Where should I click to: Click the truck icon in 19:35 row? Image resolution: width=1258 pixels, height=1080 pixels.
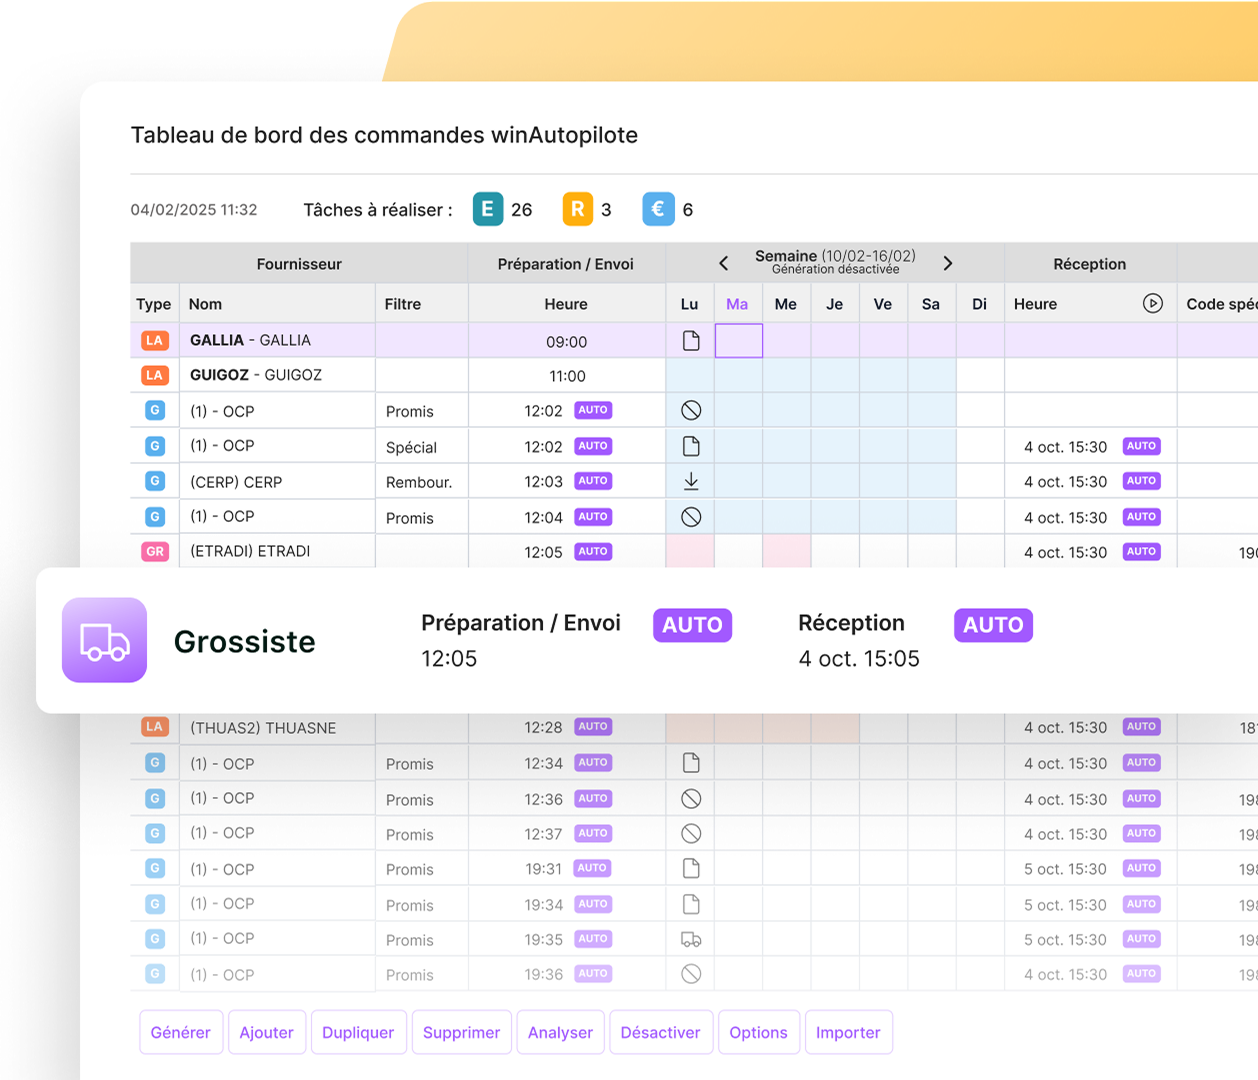tap(691, 940)
